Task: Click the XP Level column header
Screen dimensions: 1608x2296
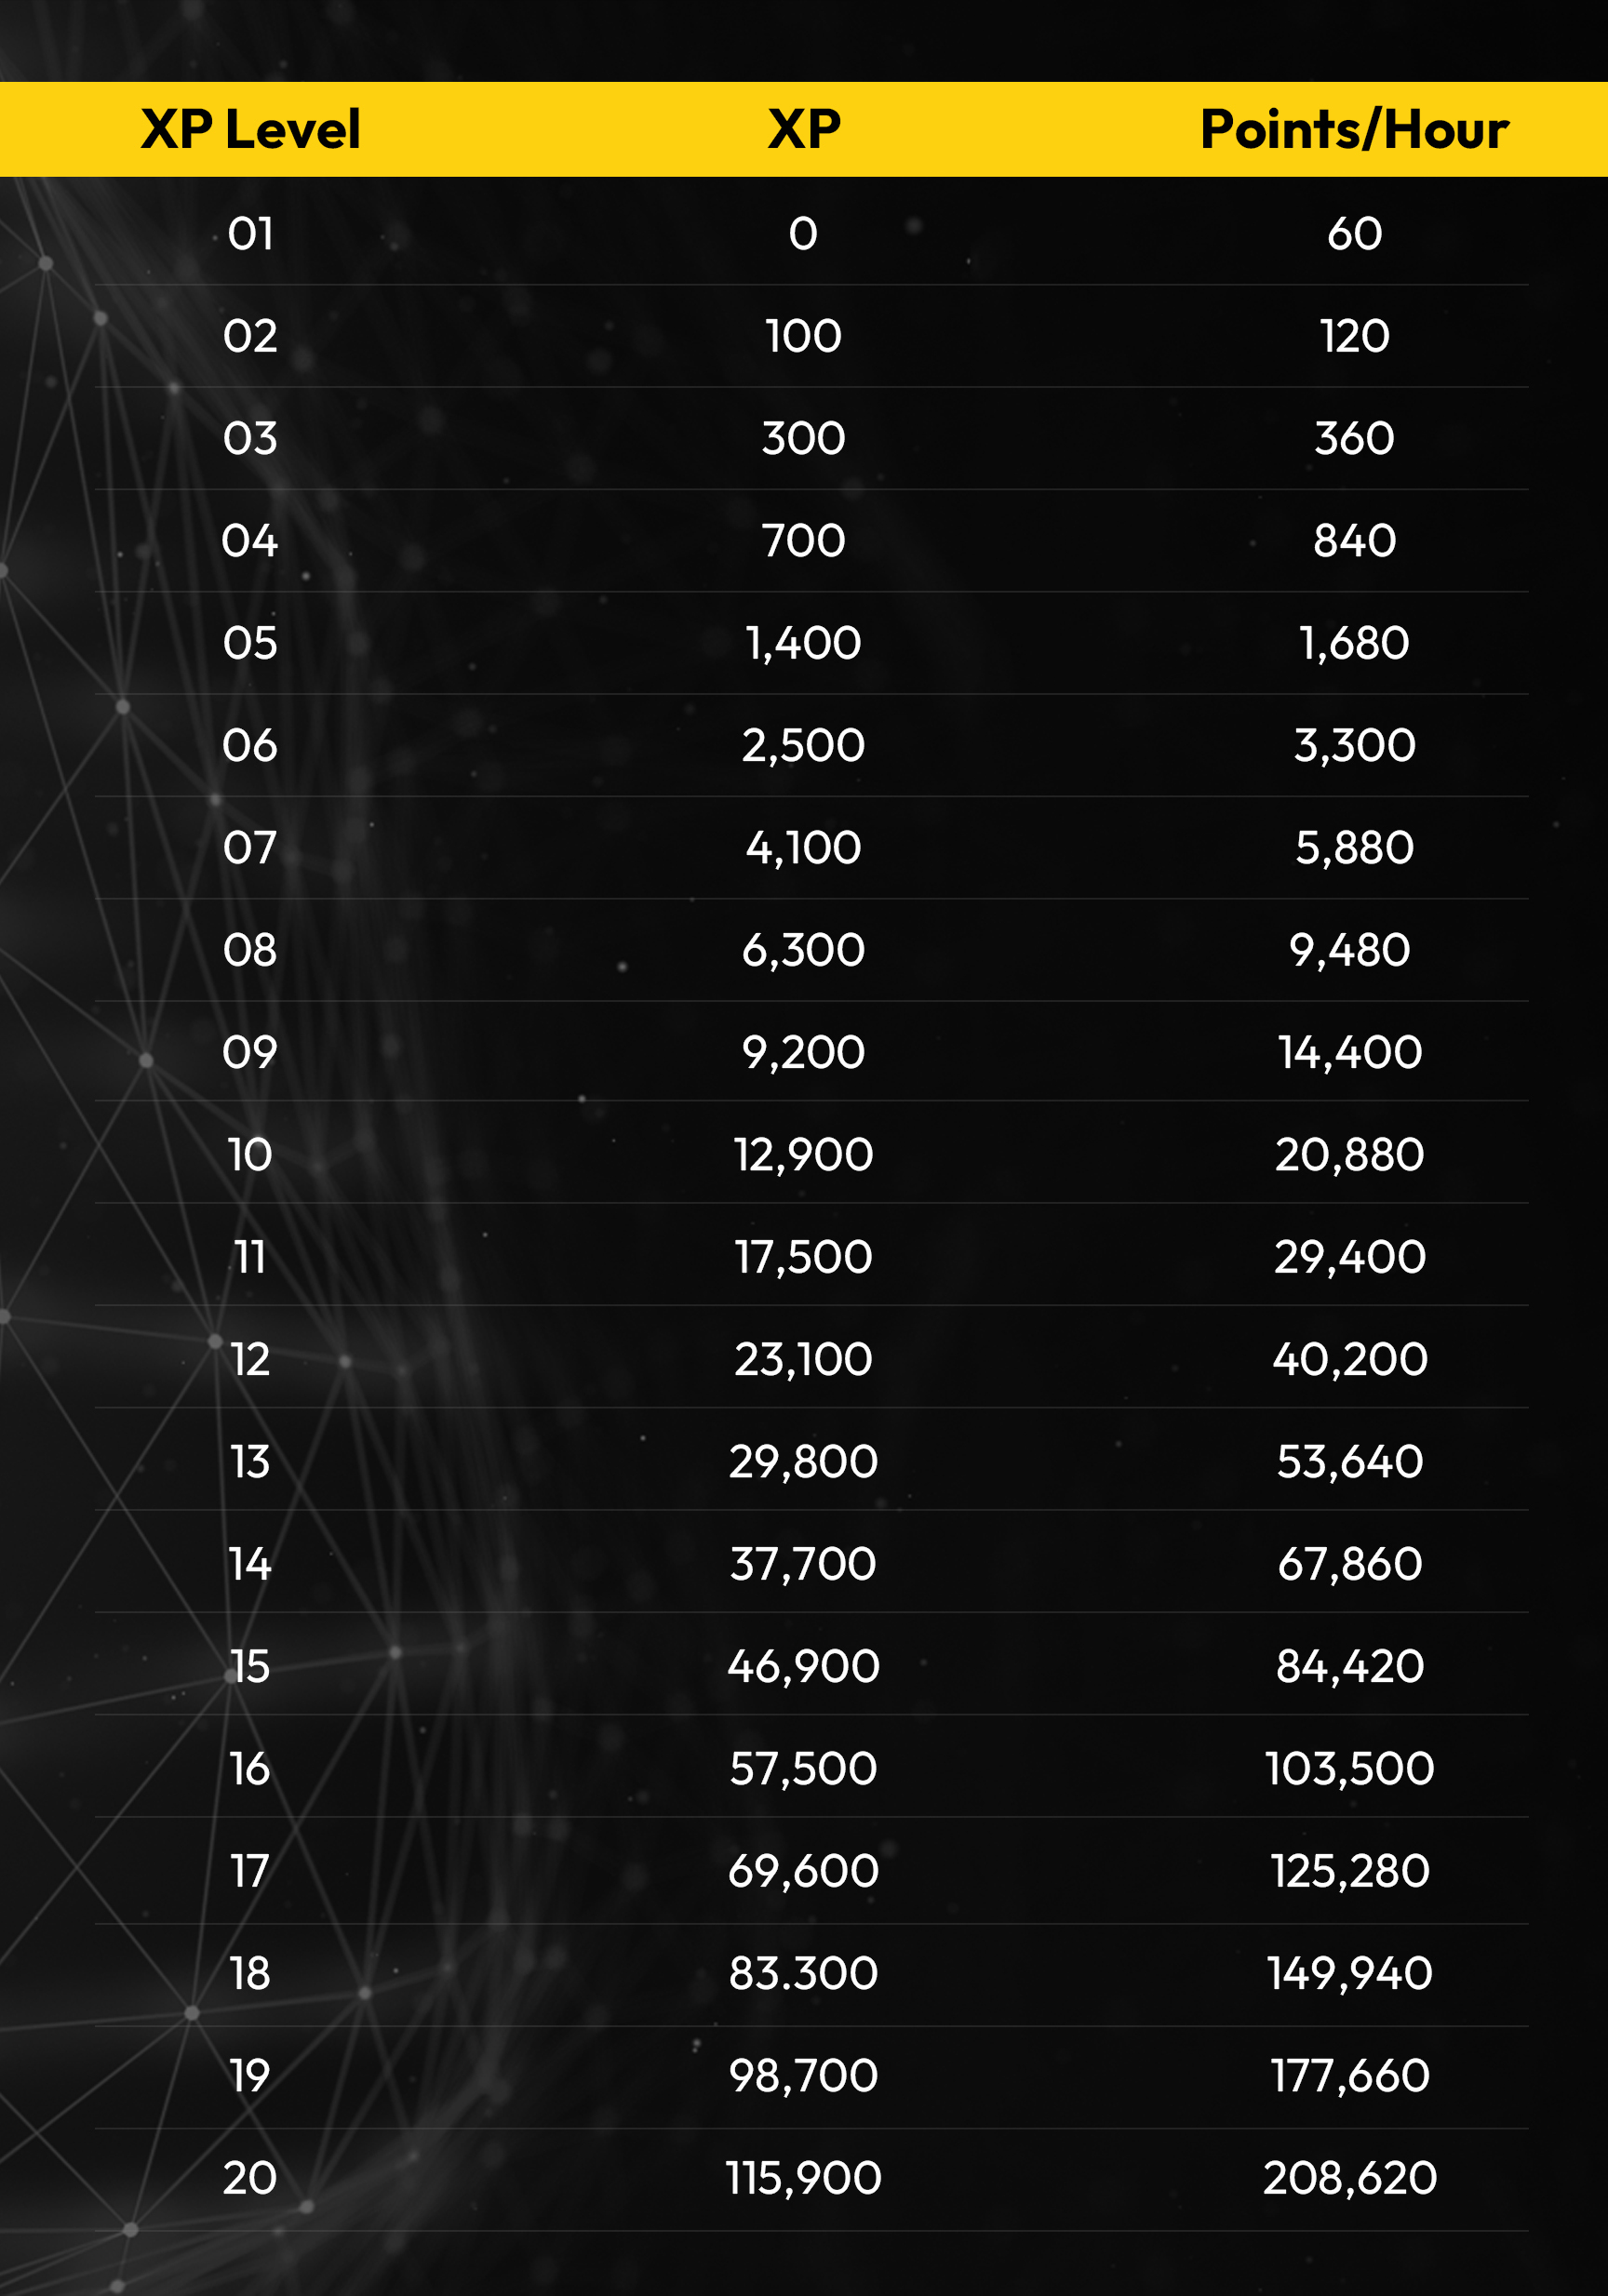Action: (250, 130)
